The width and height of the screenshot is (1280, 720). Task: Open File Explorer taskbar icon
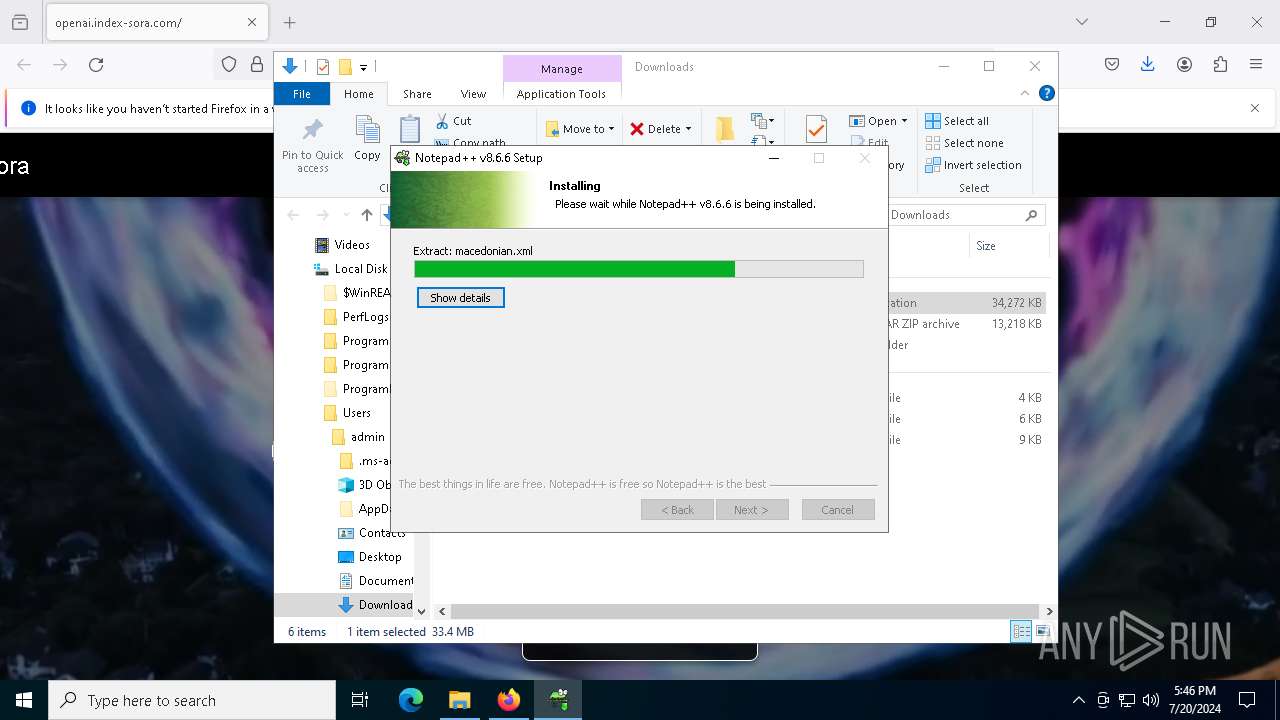[x=460, y=700]
